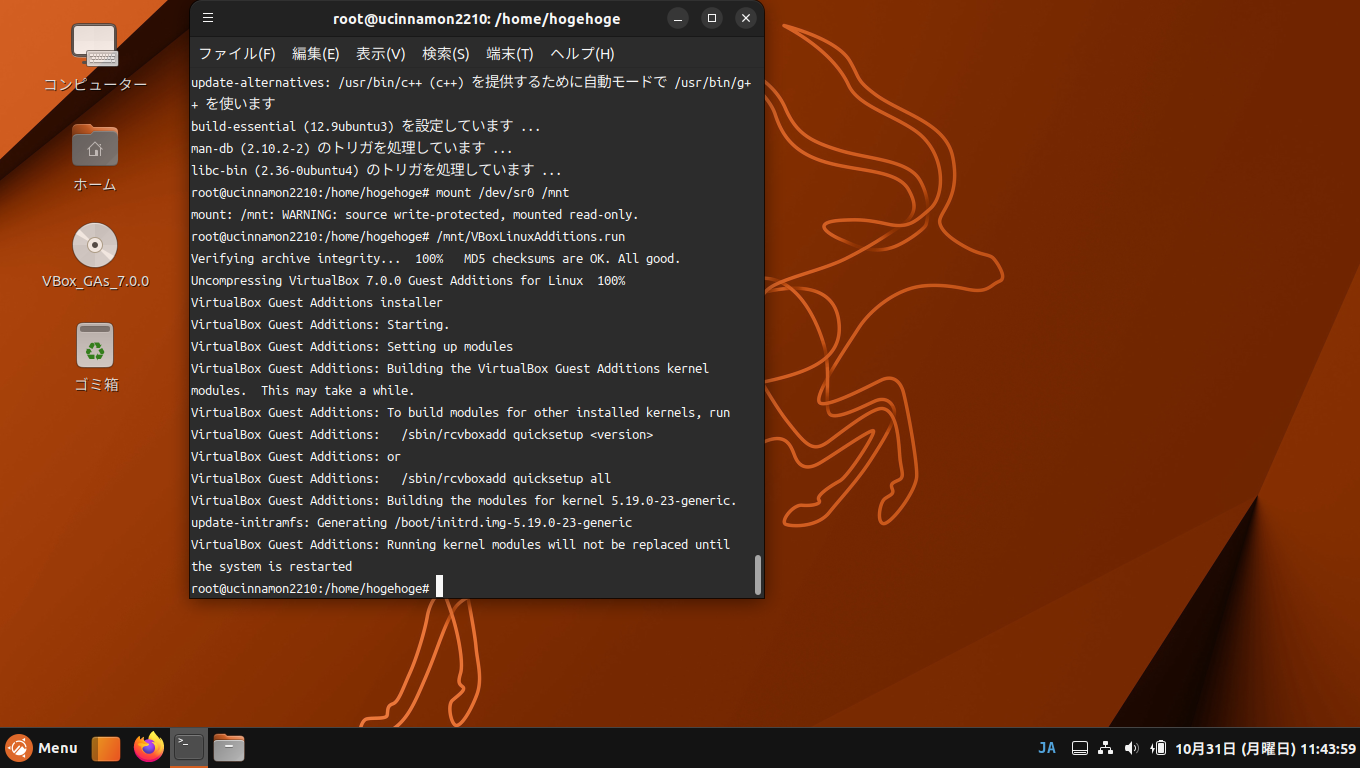Open the network connection tray icon
Screen dimensions: 1360x768
(x=1106, y=748)
